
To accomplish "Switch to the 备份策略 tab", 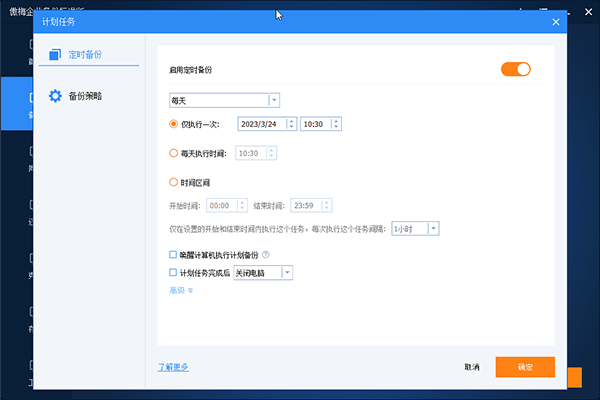I will point(84,96).
